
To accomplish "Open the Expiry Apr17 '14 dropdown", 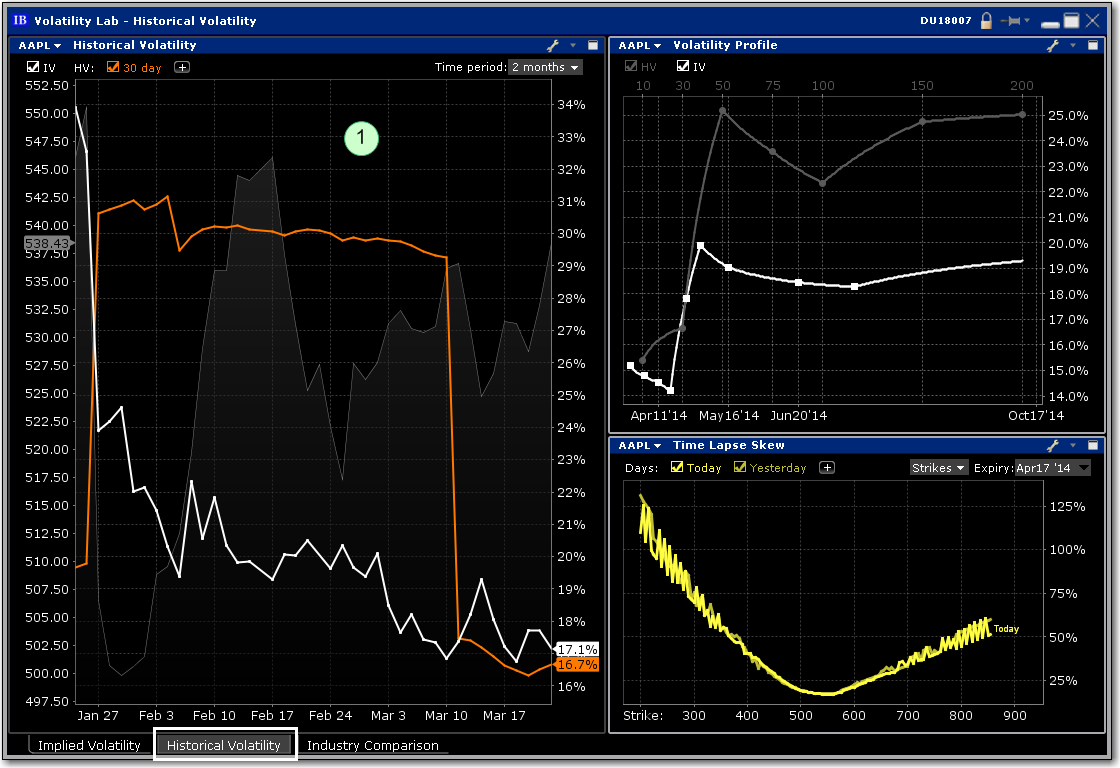I will click(1052, 468).
